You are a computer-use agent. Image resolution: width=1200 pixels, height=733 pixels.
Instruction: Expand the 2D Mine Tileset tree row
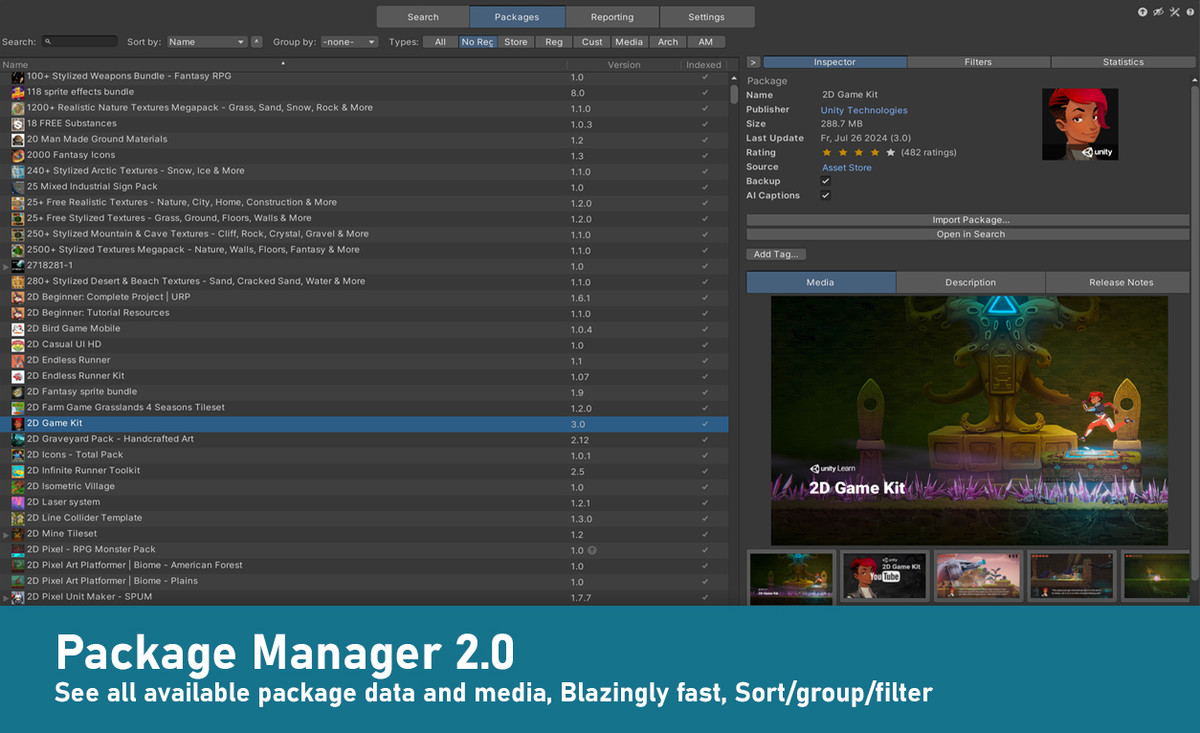[x=7, y=535]
